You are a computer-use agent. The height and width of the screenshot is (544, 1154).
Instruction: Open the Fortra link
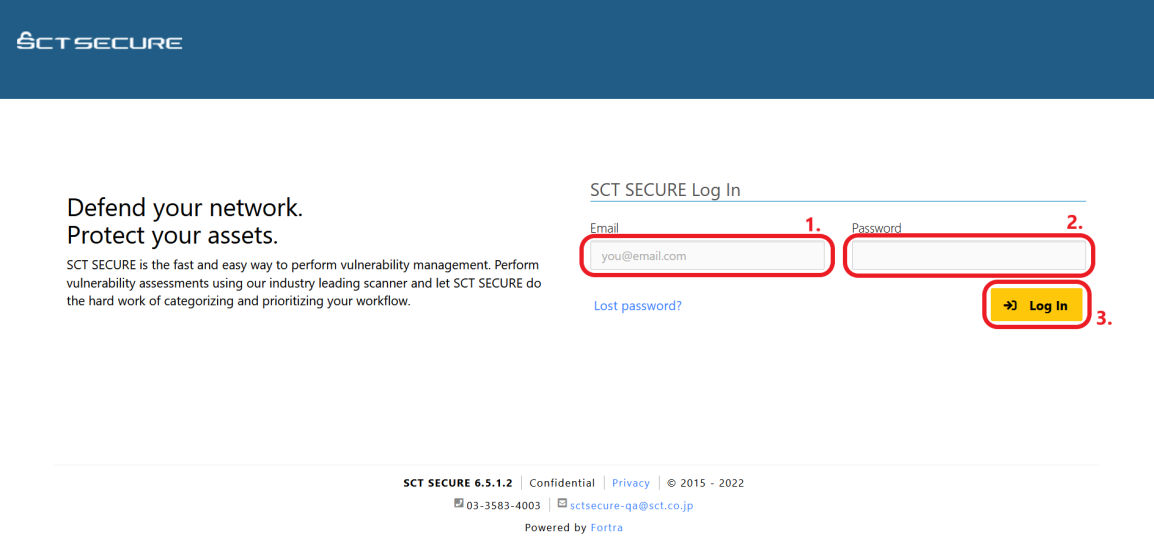(606, 527)
